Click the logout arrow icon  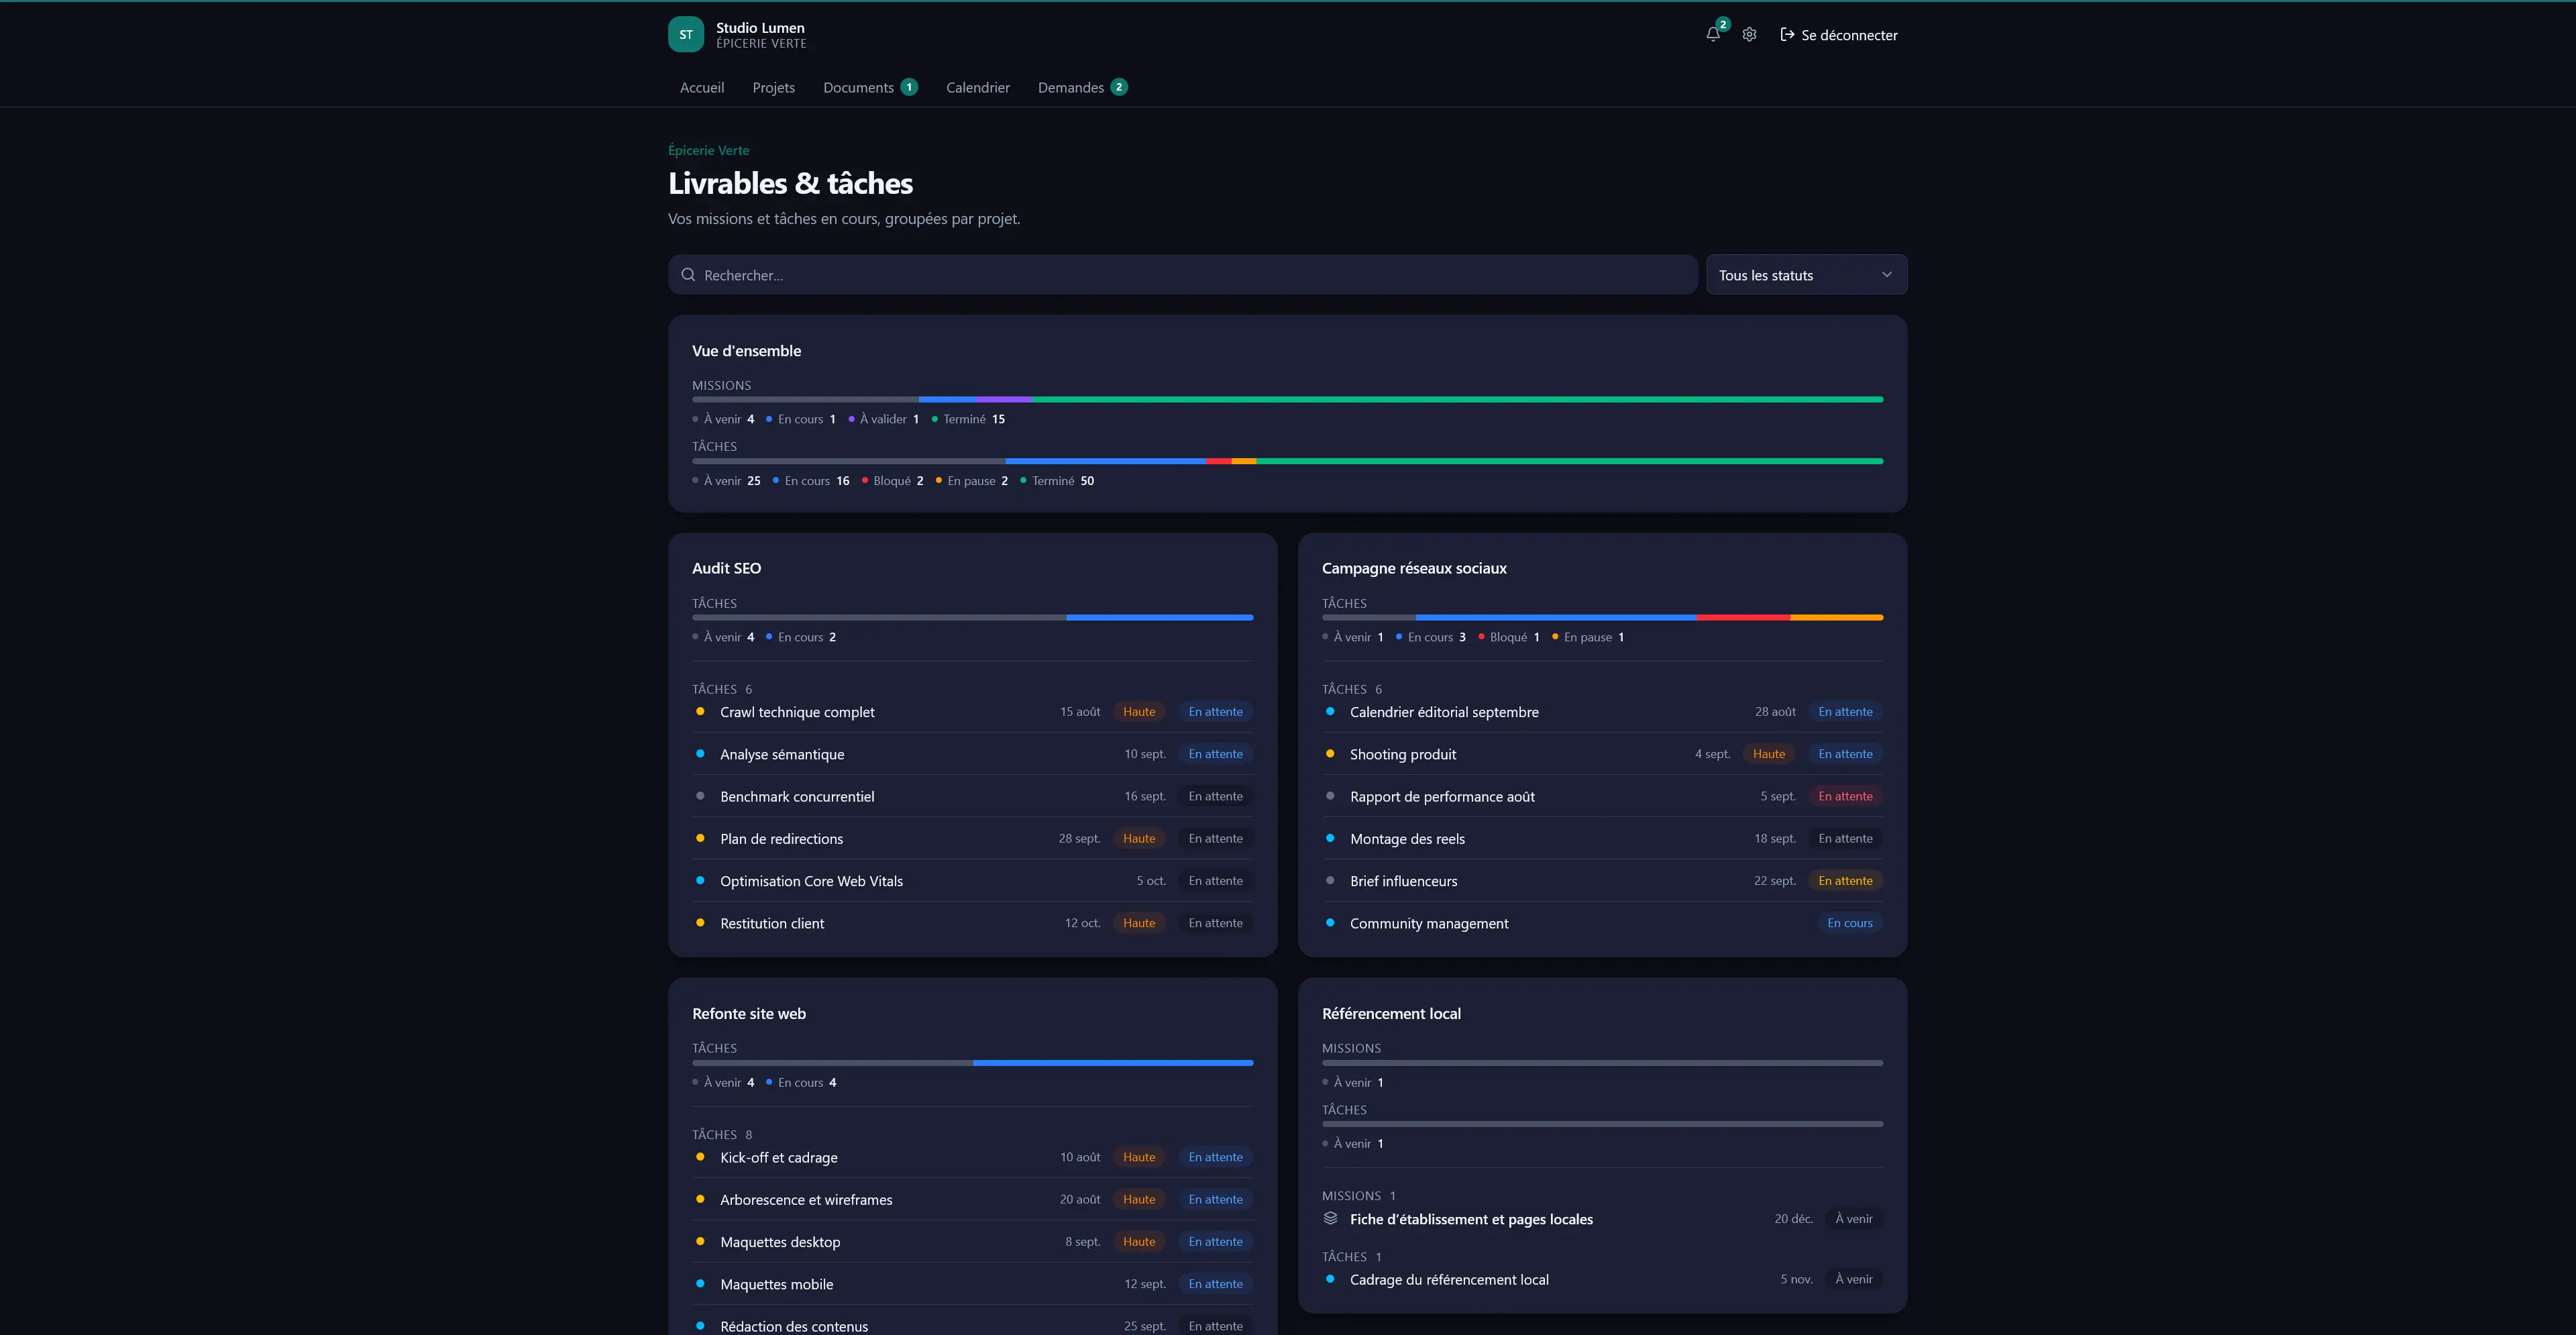[1787, 35]
